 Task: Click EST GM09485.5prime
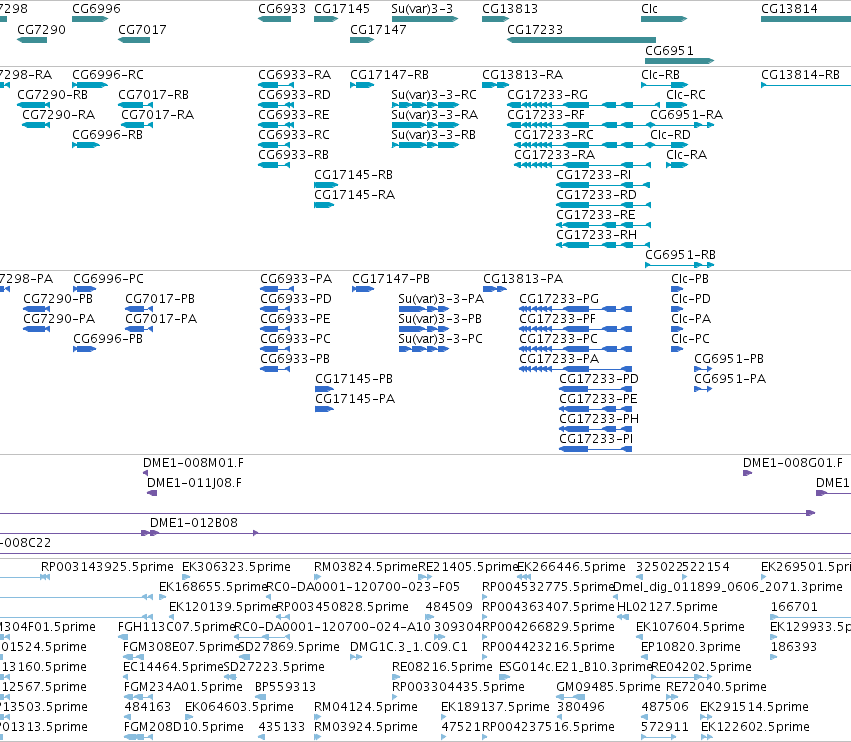[x=608, y=687]
